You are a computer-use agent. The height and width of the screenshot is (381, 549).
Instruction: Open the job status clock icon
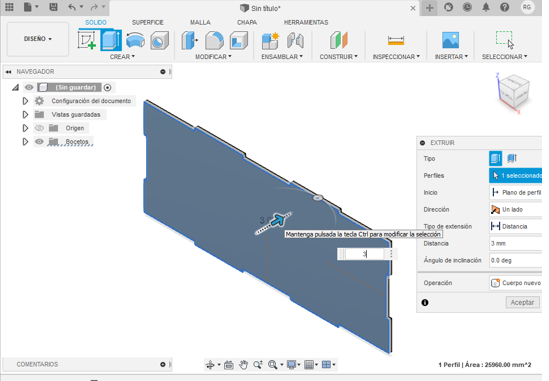(467, 7)
